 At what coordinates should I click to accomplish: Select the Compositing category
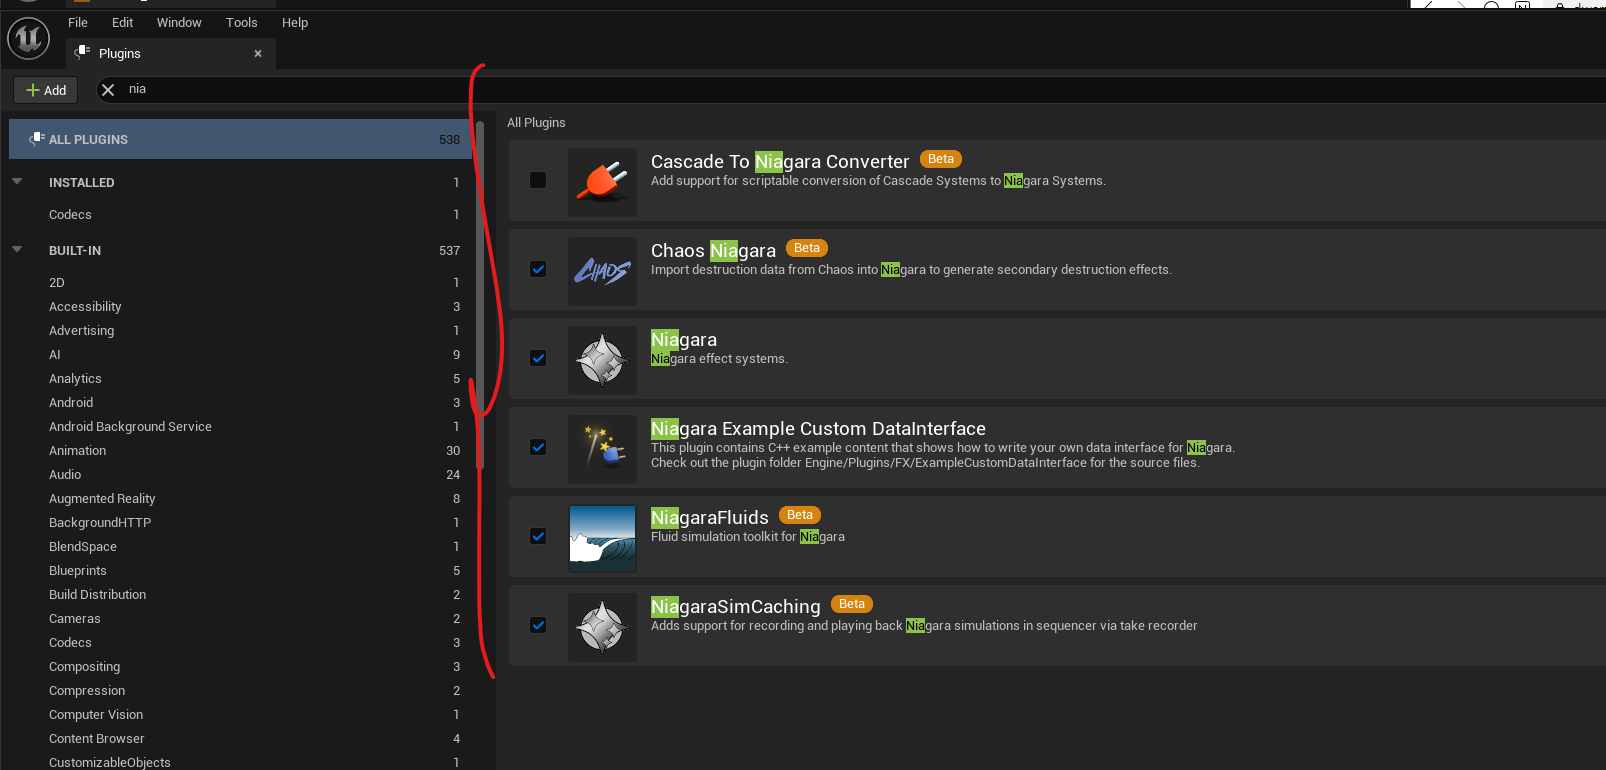tap(240, 666)
